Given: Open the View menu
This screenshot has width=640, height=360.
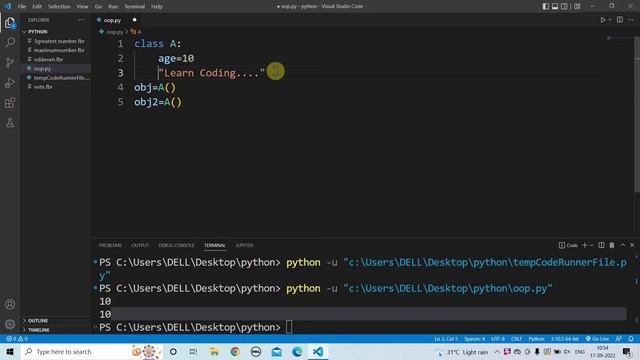Looking at the screenshot, I should [82, 6].
